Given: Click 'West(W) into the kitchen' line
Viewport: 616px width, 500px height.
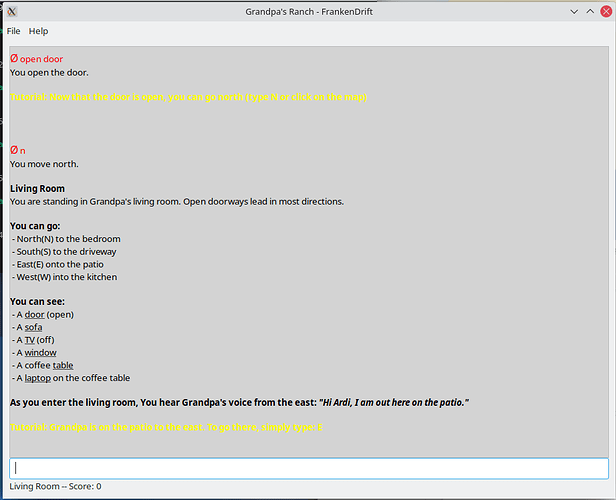Looking at the screenshot, I should (64, 277).
